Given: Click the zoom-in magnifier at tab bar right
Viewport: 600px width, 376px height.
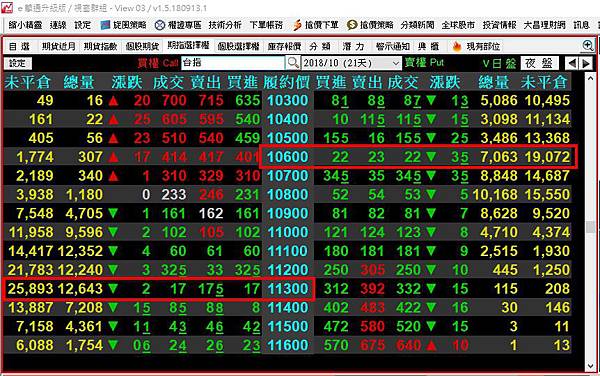Looking at the screenshot, I should tap(587, 46).
